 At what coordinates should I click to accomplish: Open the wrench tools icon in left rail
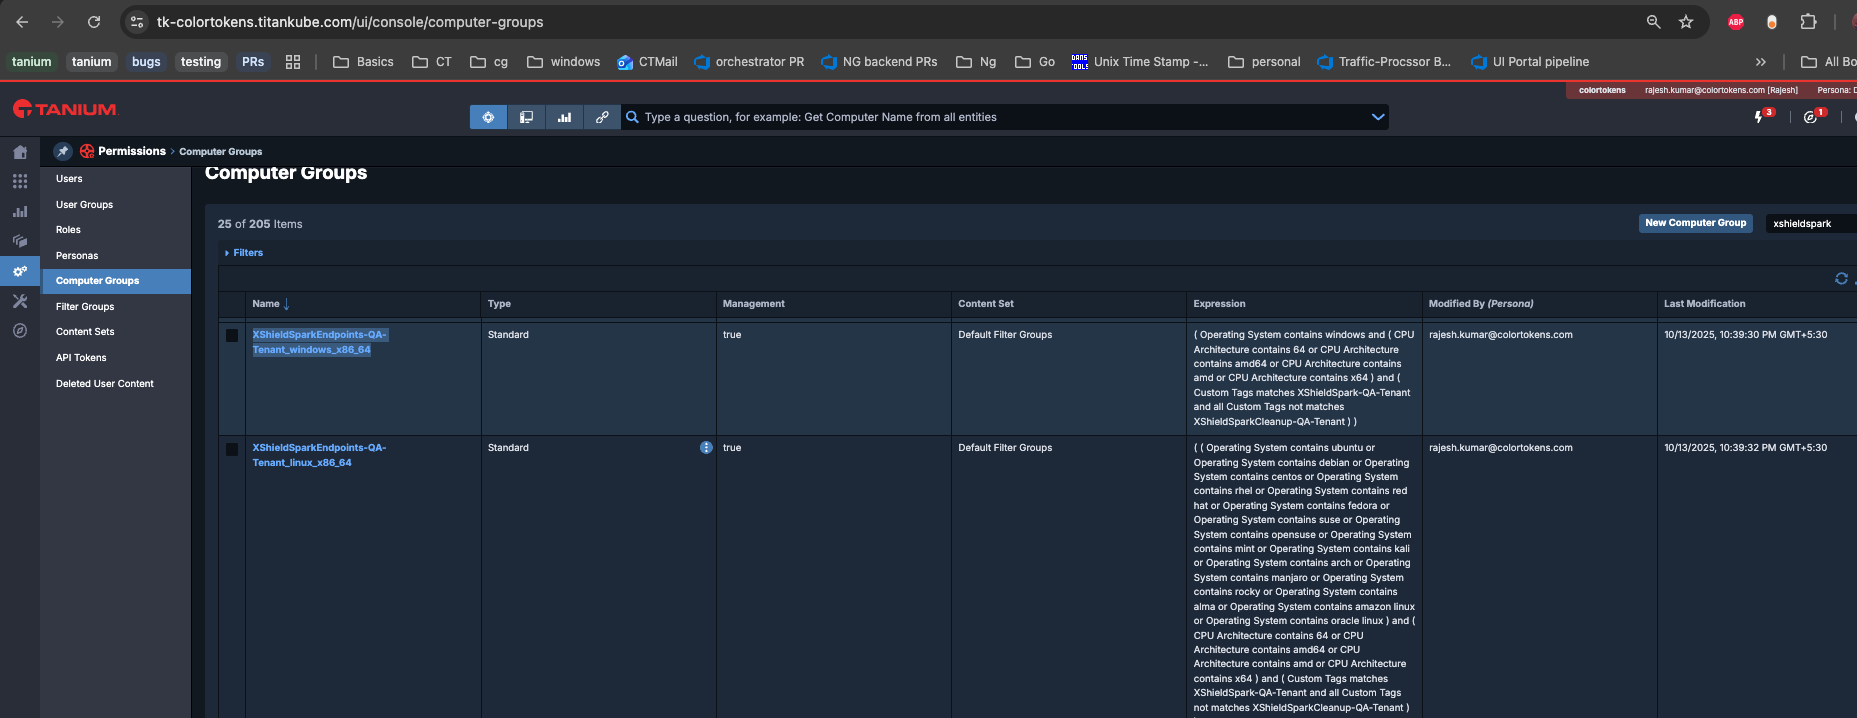(20, 301)
